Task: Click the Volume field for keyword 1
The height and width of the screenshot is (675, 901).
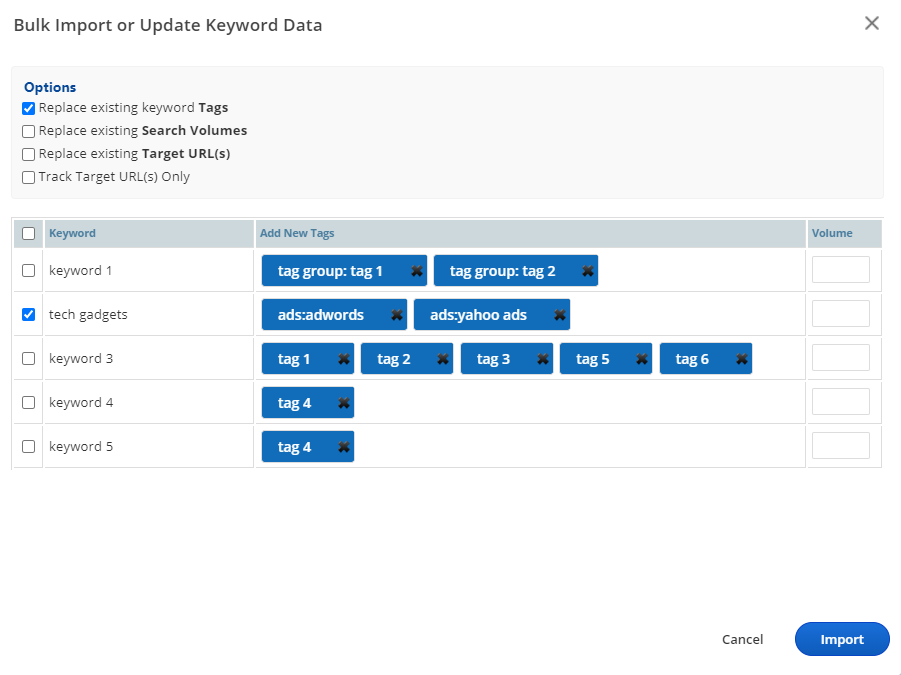Action: pos(840,270)
